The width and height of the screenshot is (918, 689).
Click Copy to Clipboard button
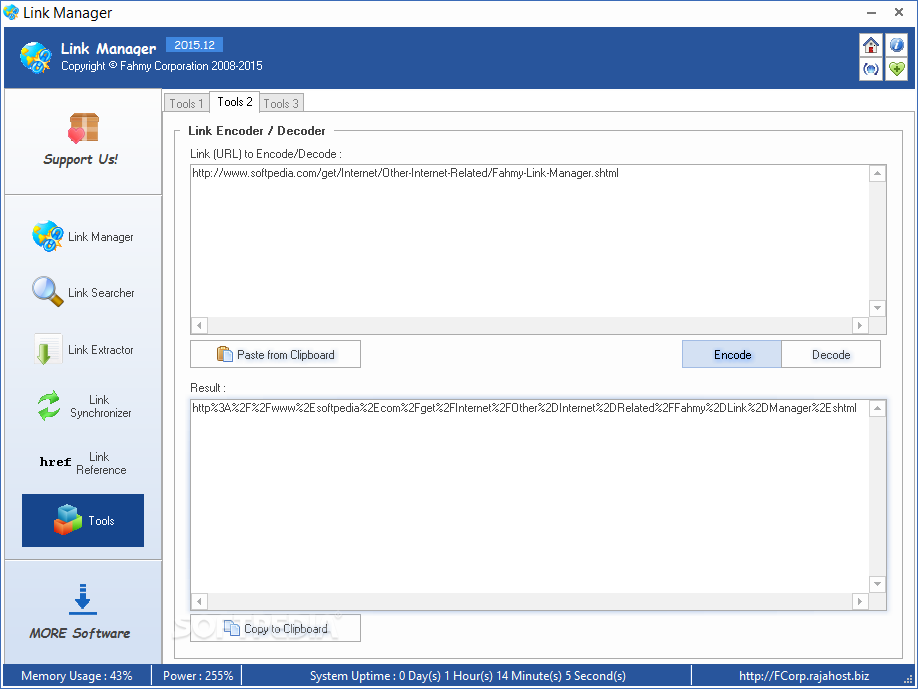pos(275,628)
